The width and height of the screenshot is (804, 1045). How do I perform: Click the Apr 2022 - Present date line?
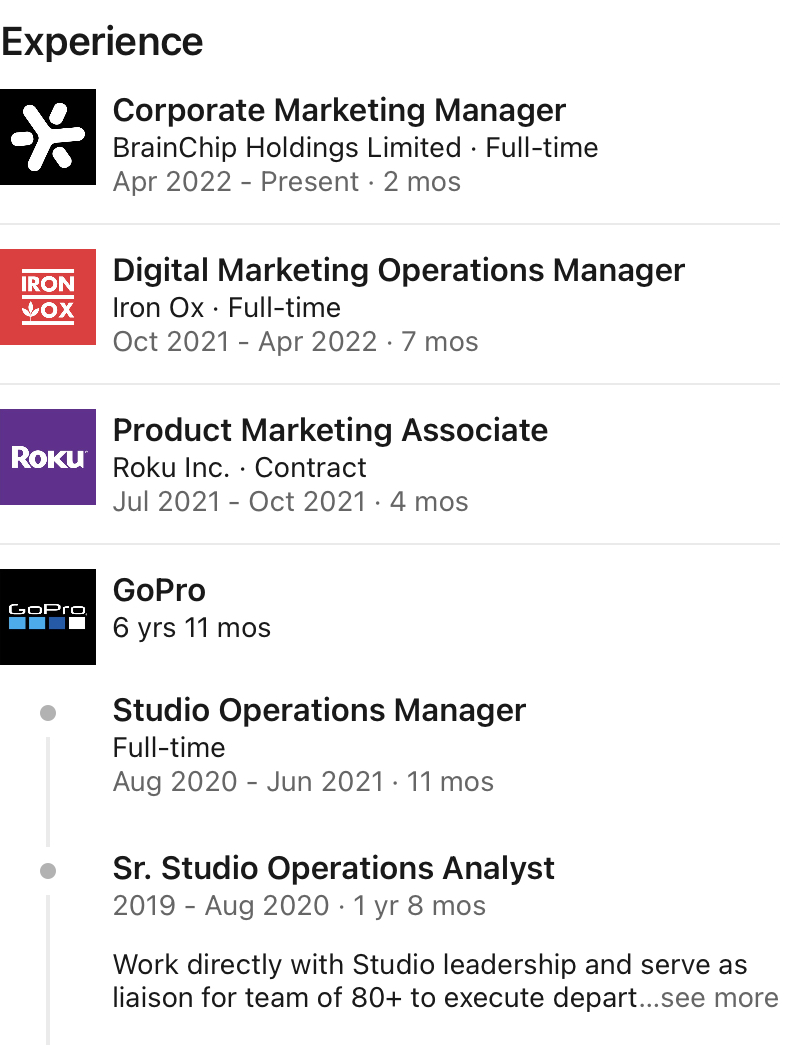(x=287, y=182)
